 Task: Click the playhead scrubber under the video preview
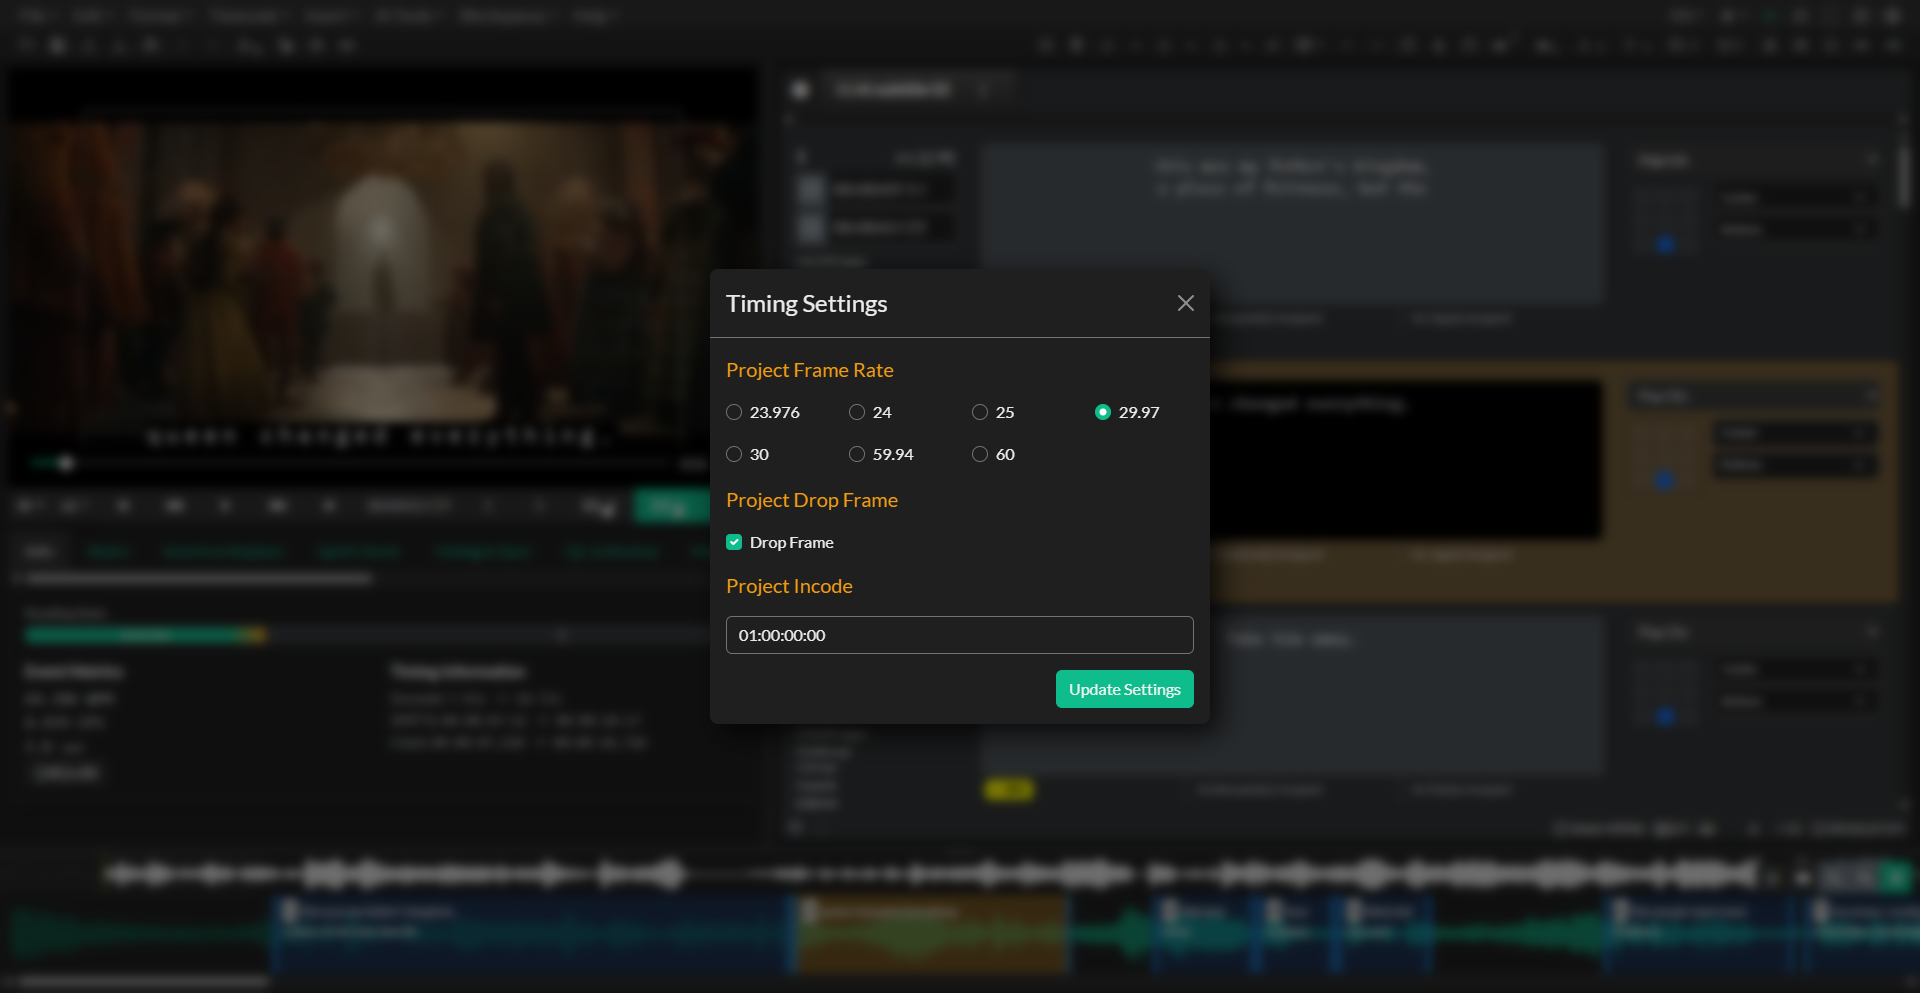tap(67, 463)
